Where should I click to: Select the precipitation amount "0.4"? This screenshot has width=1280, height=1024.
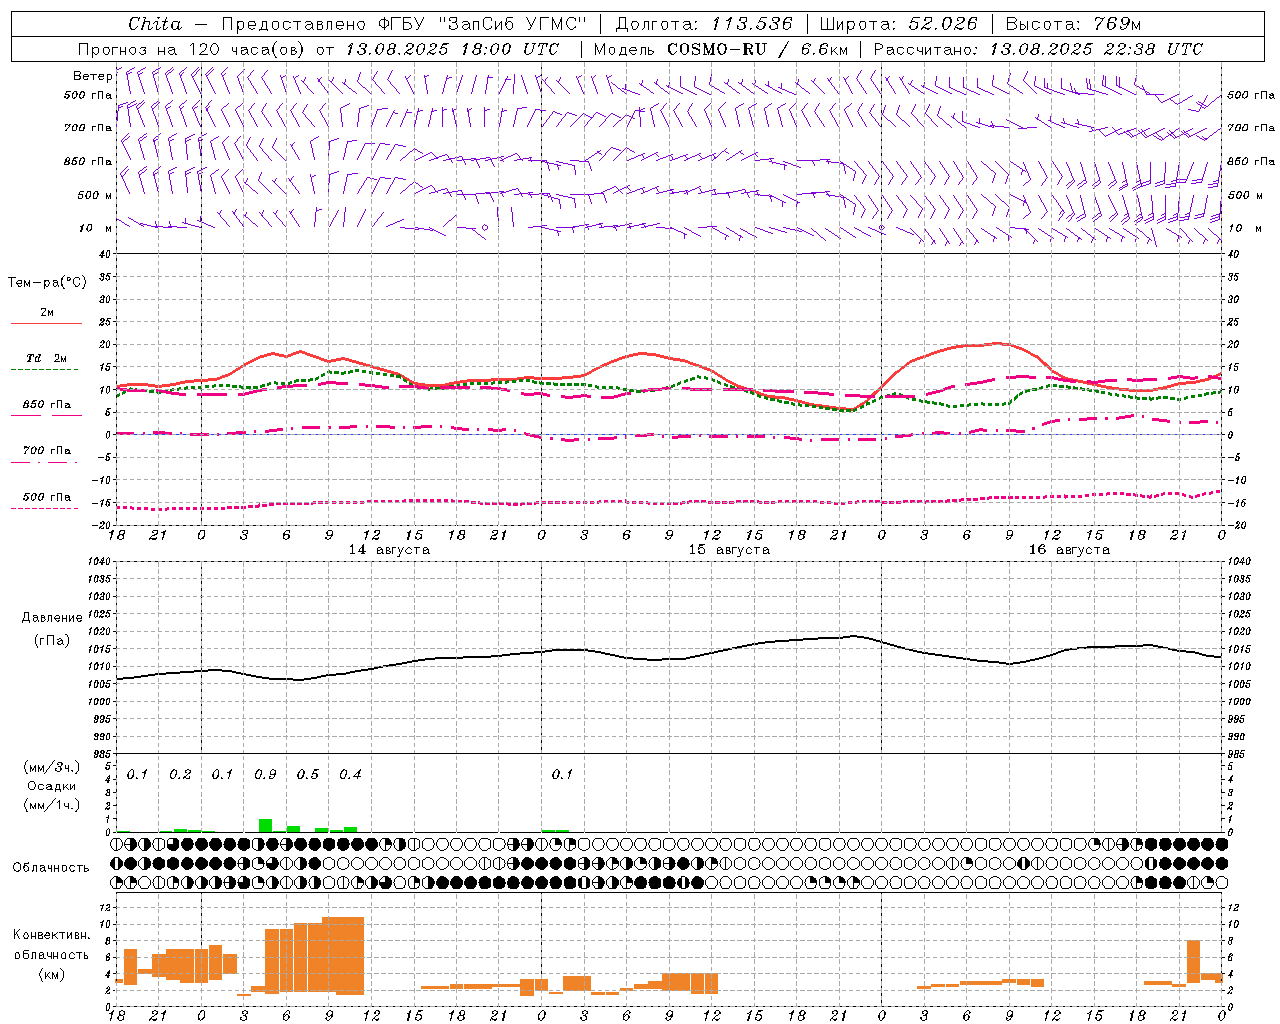350,774
